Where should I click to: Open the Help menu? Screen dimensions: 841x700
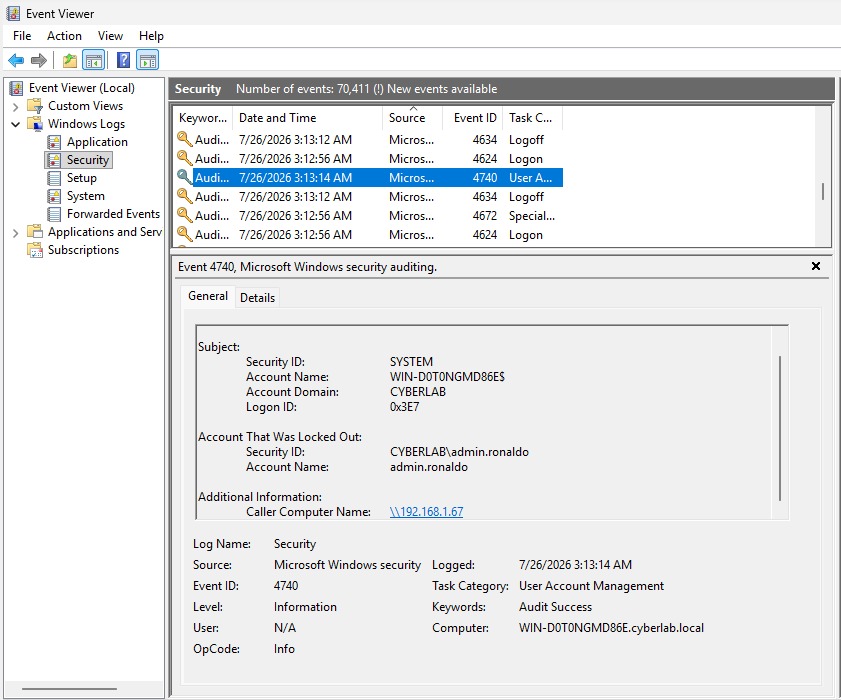point(151,36)
